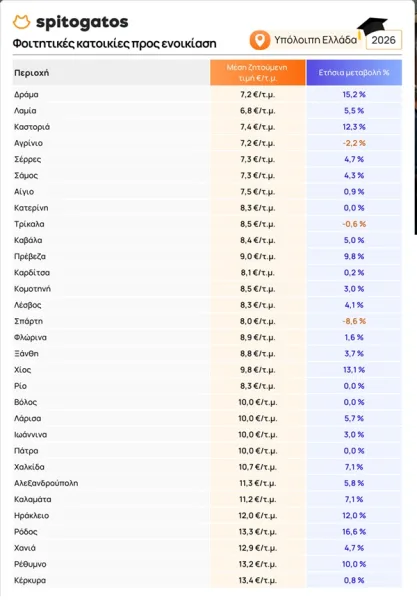417x600 pixels.
Task: Select the Δράμα row name
Action: point(26,95)
